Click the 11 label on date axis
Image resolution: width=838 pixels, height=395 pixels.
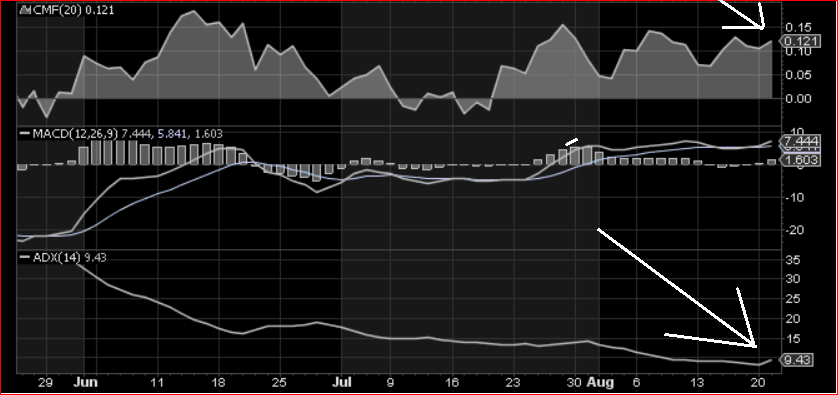[157, 383]
